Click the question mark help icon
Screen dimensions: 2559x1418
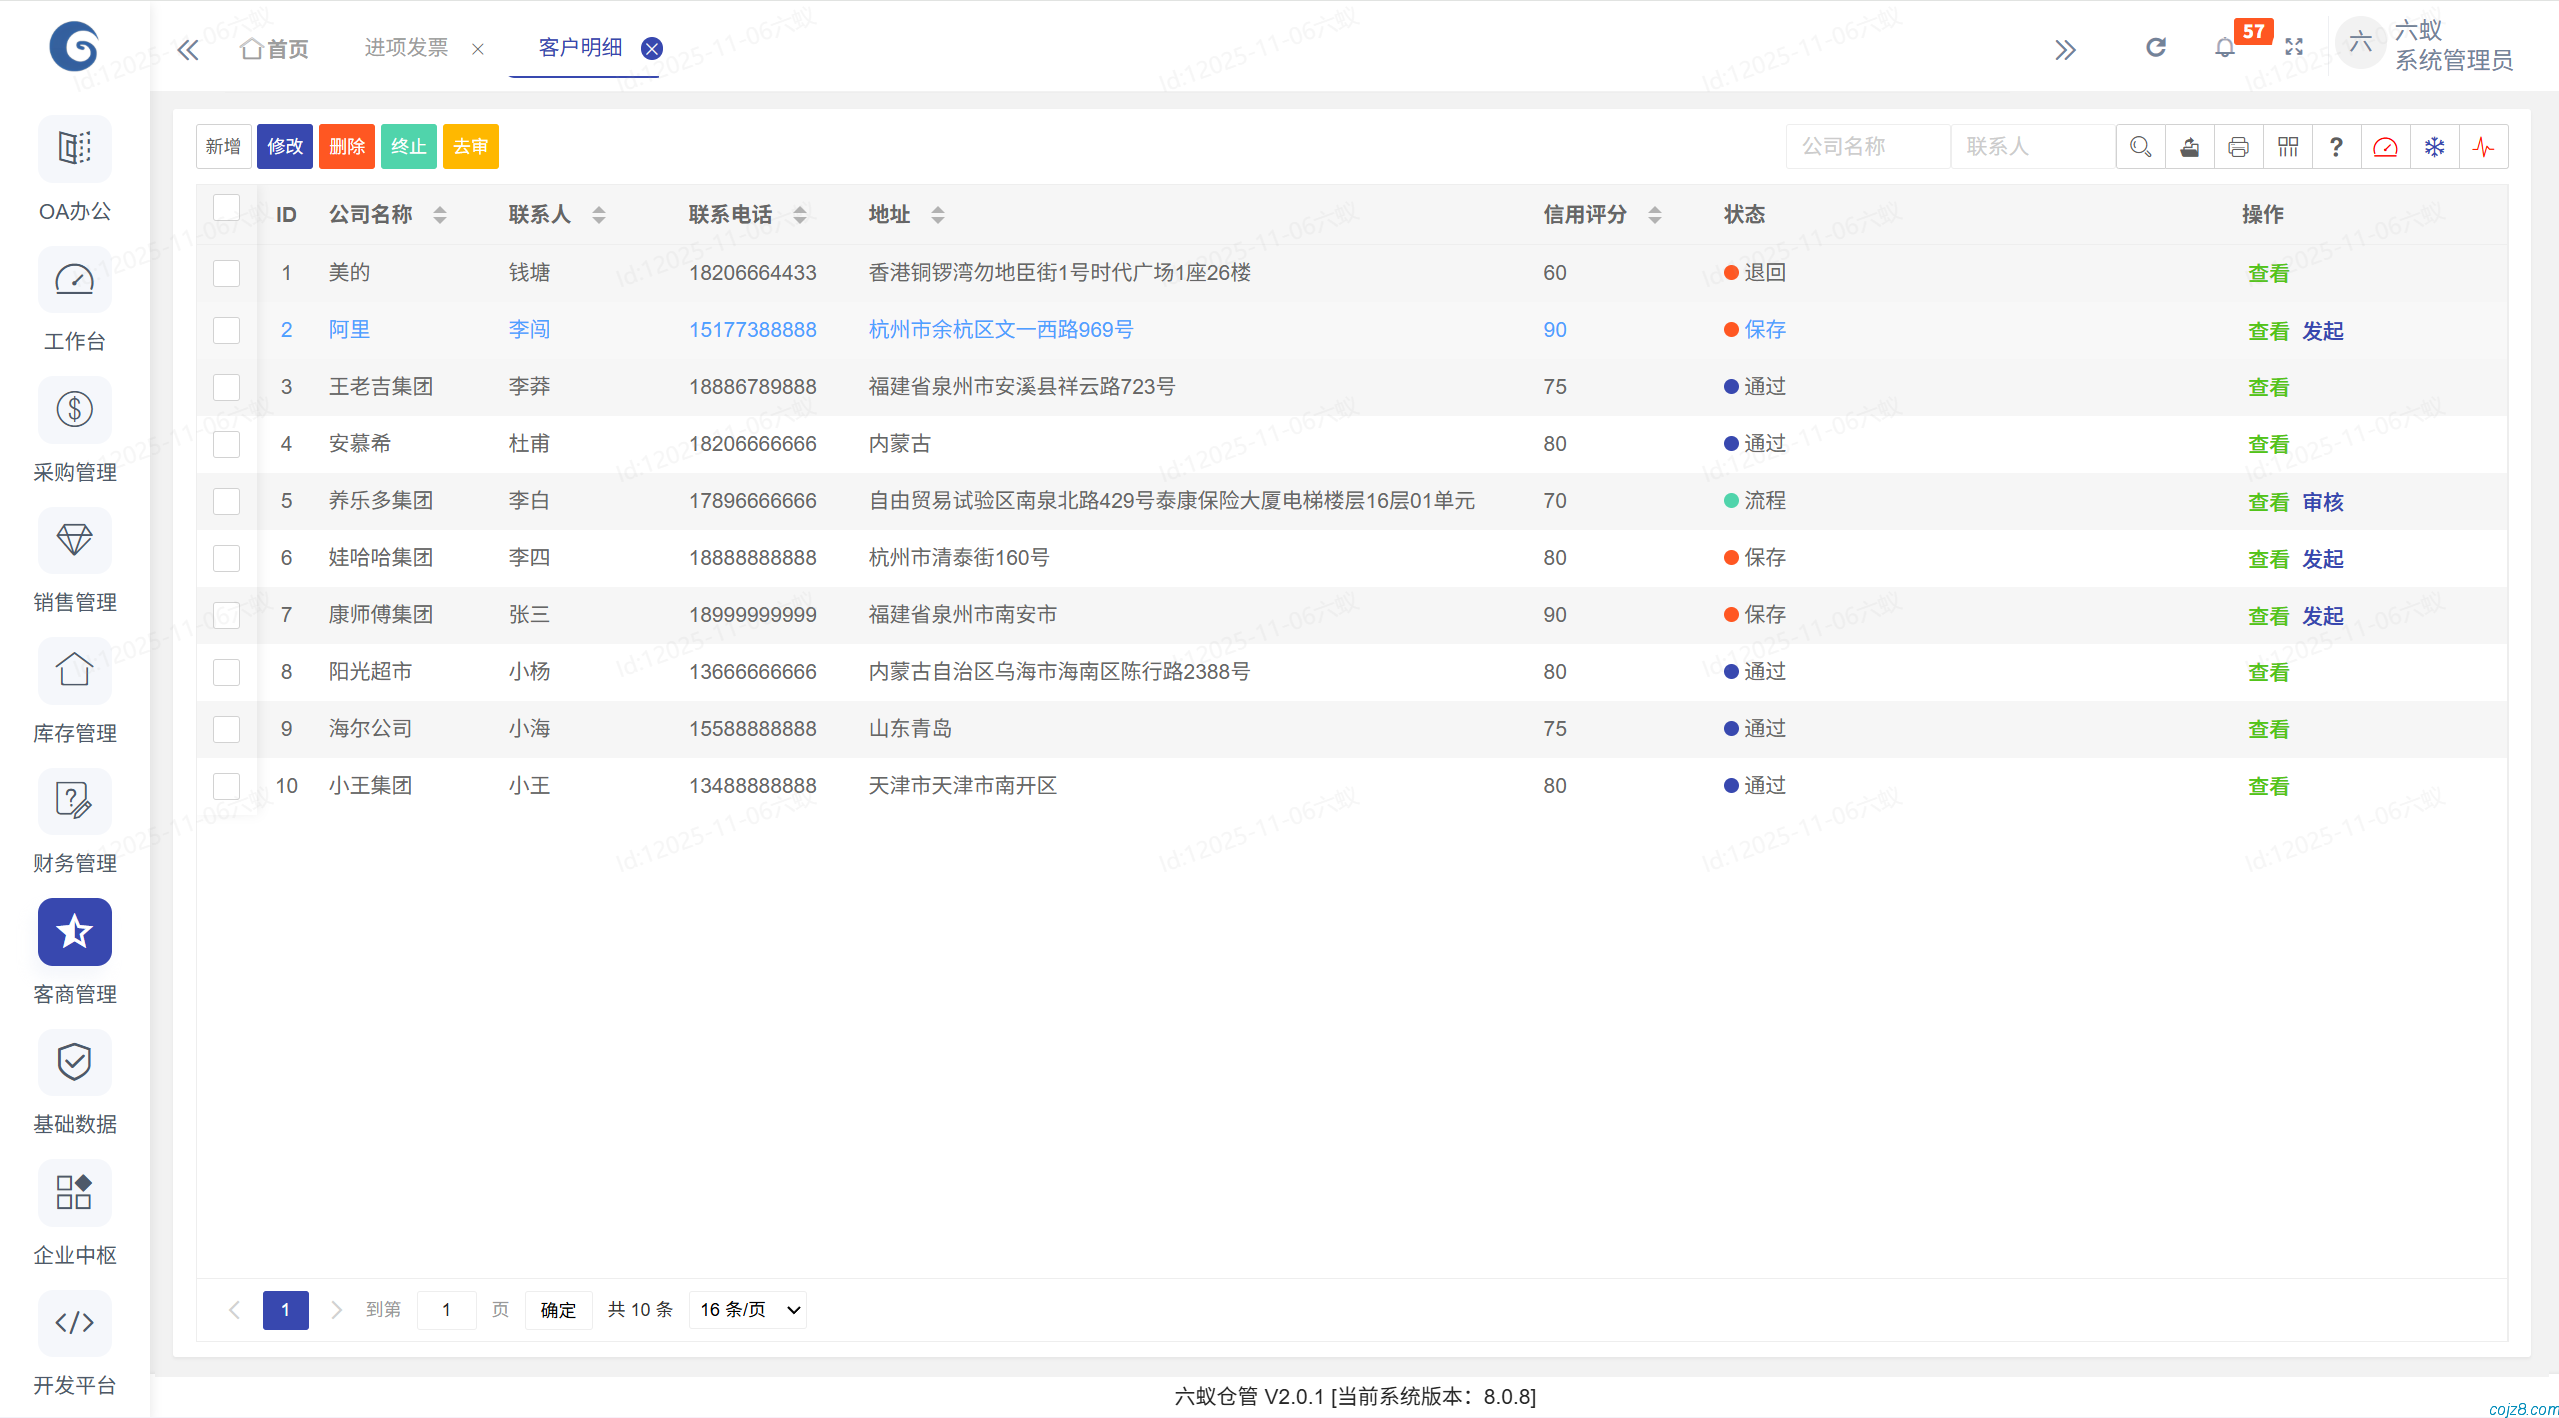pyautogui.click(x=2336, y=147)
